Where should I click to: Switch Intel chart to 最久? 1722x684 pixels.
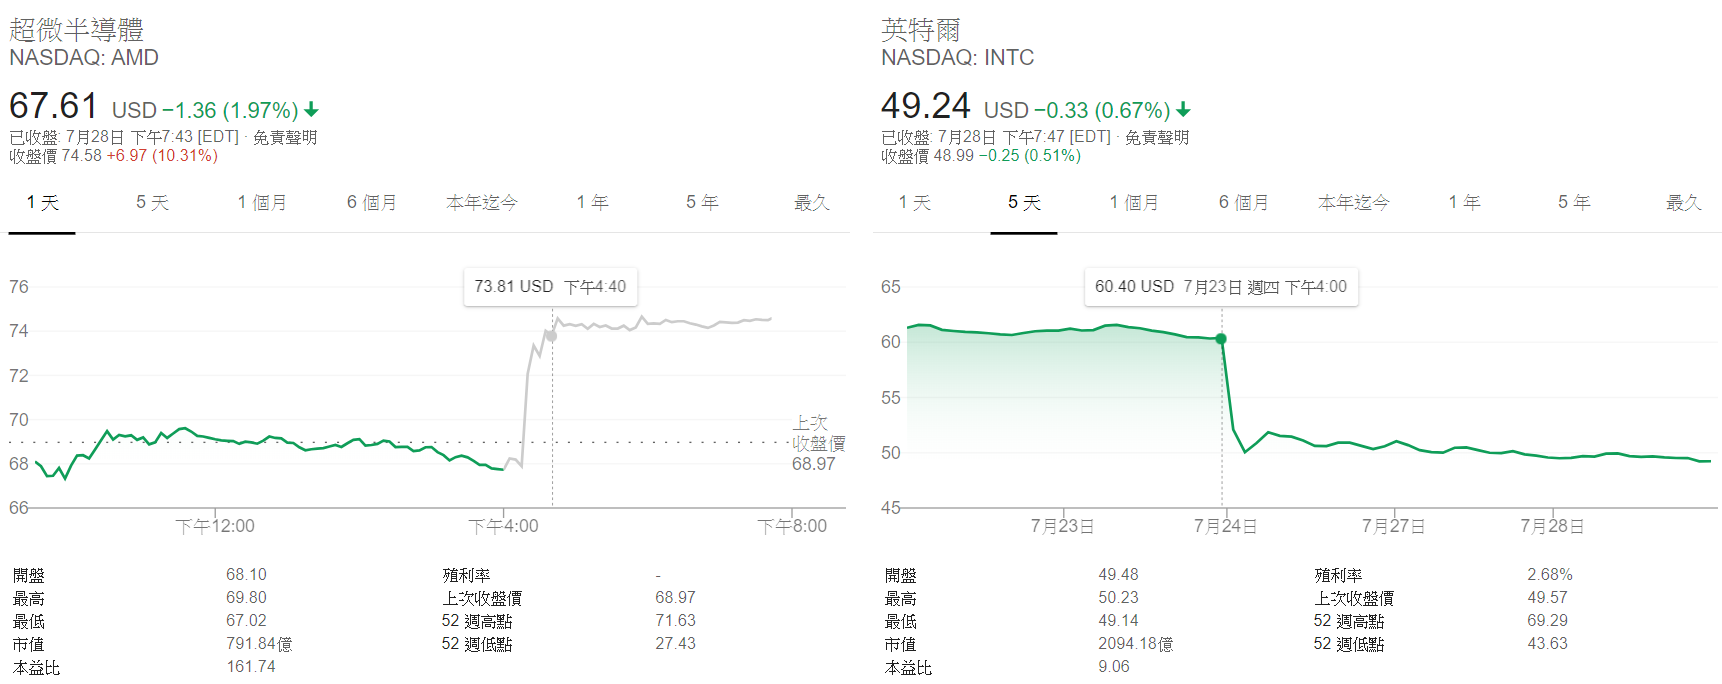(1684, 203)
